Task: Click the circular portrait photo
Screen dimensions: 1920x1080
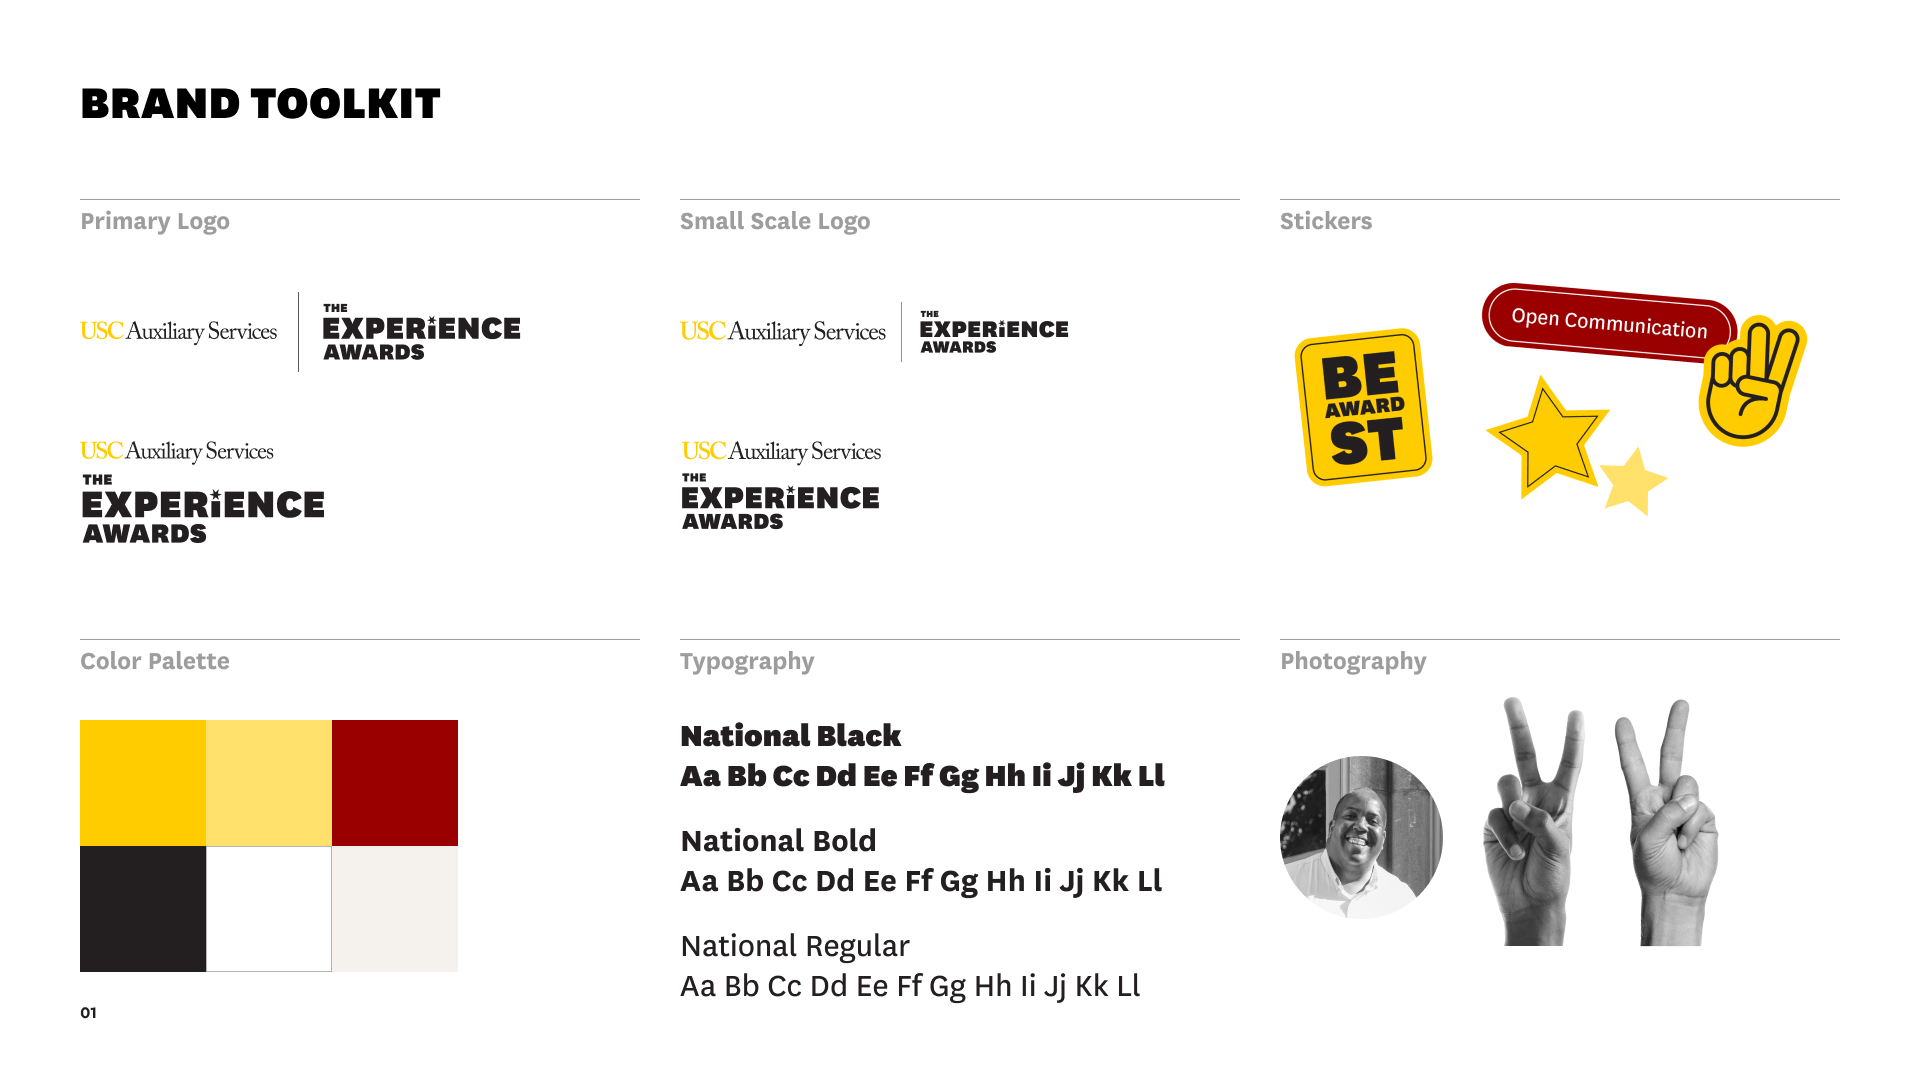Action: (x=1361, y=837)
